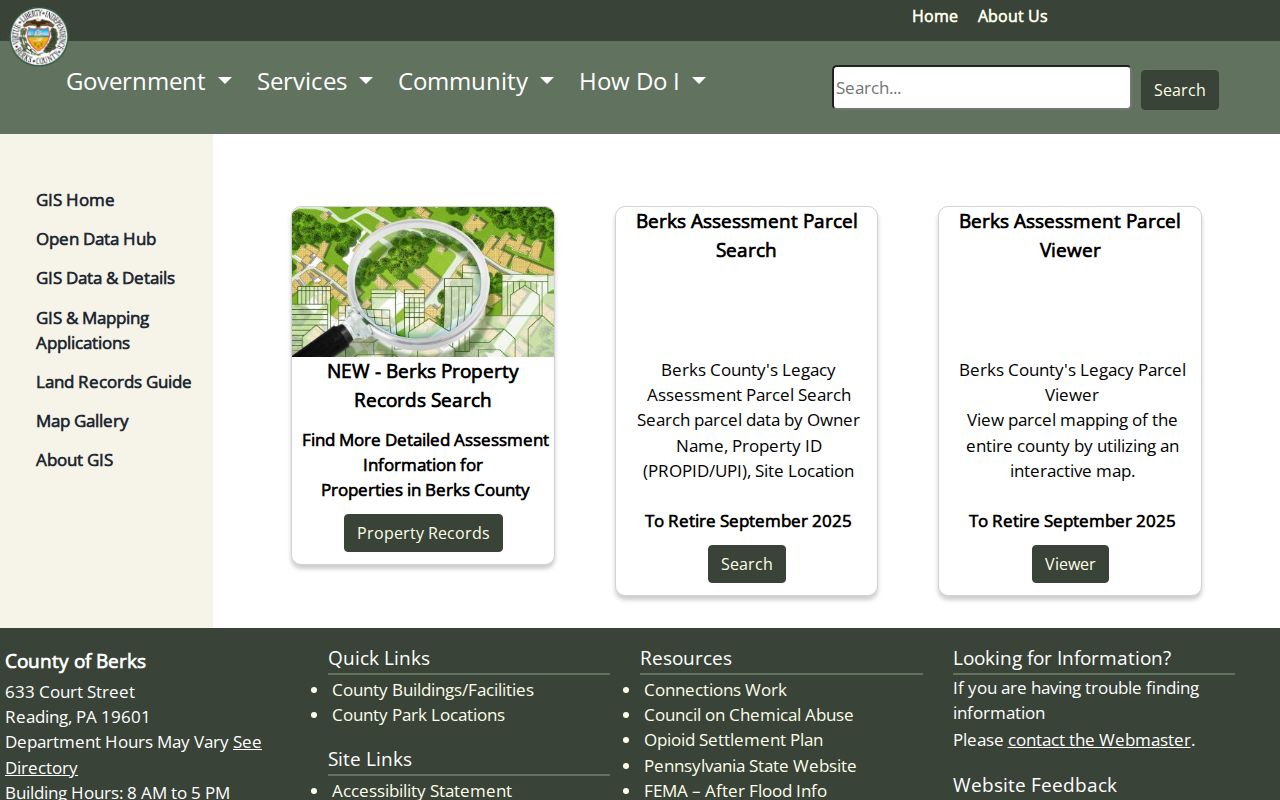The height and width of the screenshot is (800, 1280).
Task: Expand the How Do I dropdown
Action: (x=642, y=81)
